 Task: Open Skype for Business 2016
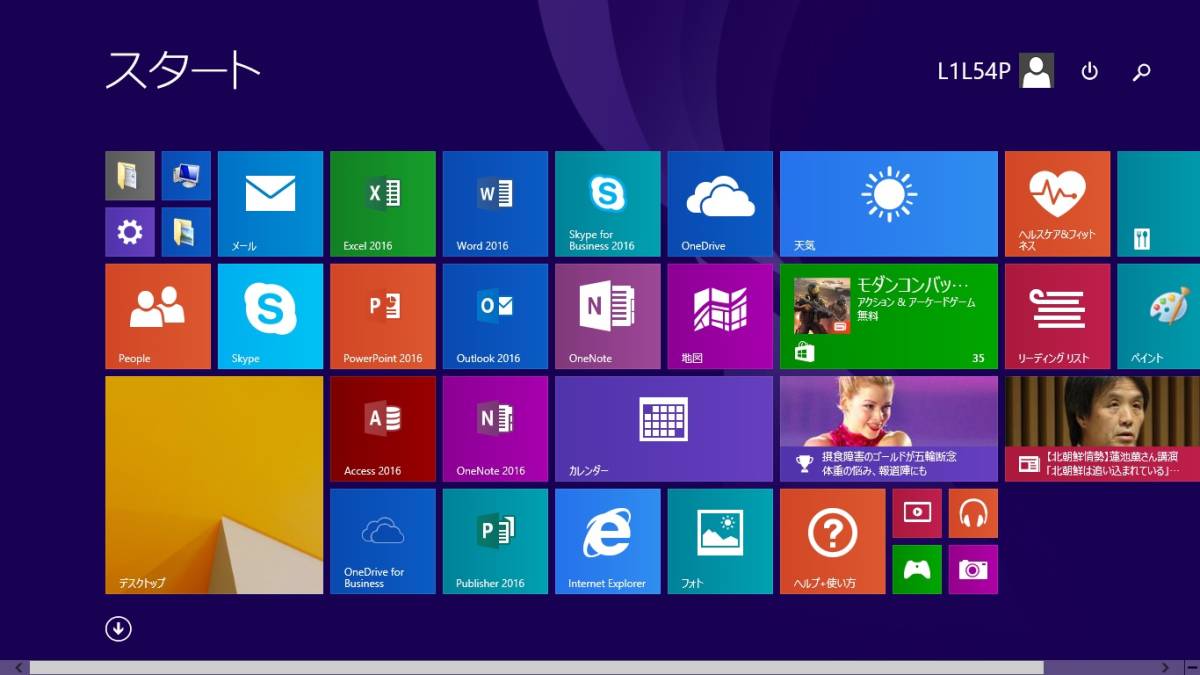(x=607, y=204)
